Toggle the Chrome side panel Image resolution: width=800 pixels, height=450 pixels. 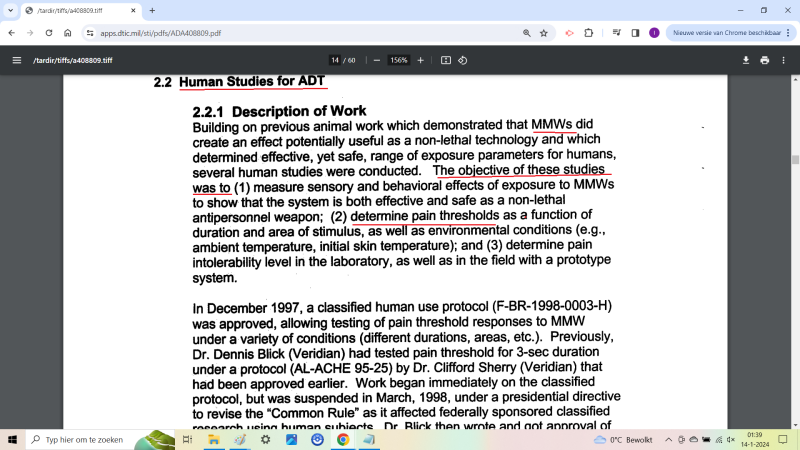point(635,33)
